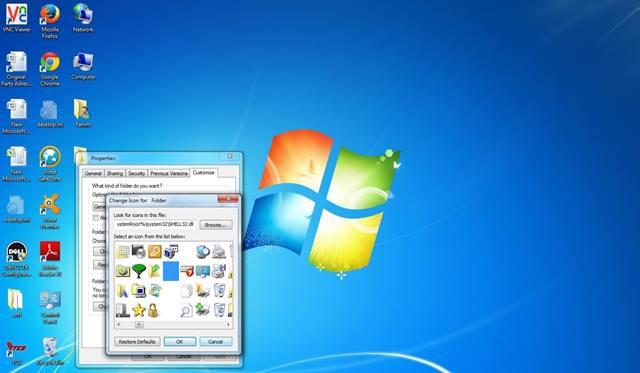Click the icon list horizontal scrollbar thumb
This screenshot has height=373, width=640.
coord(139,325)
